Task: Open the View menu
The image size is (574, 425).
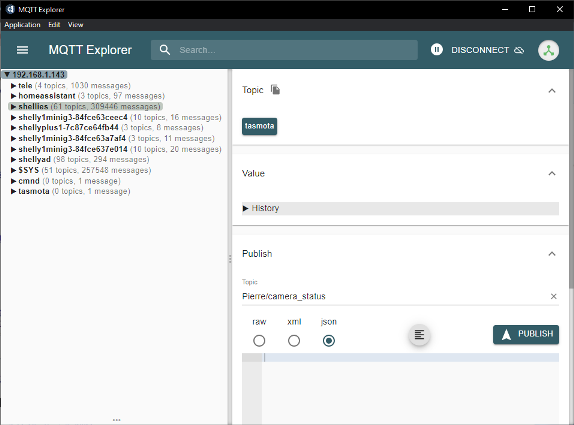Action: (75, 25)
